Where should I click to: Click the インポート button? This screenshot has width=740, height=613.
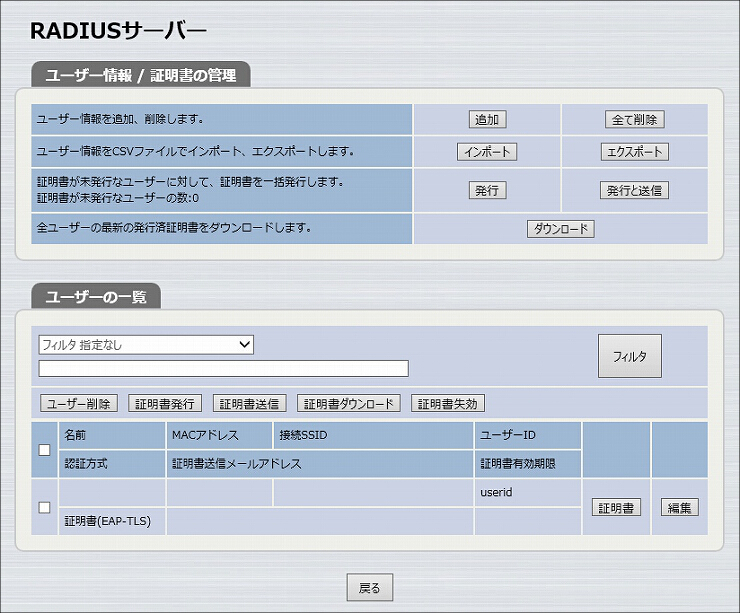487,152
